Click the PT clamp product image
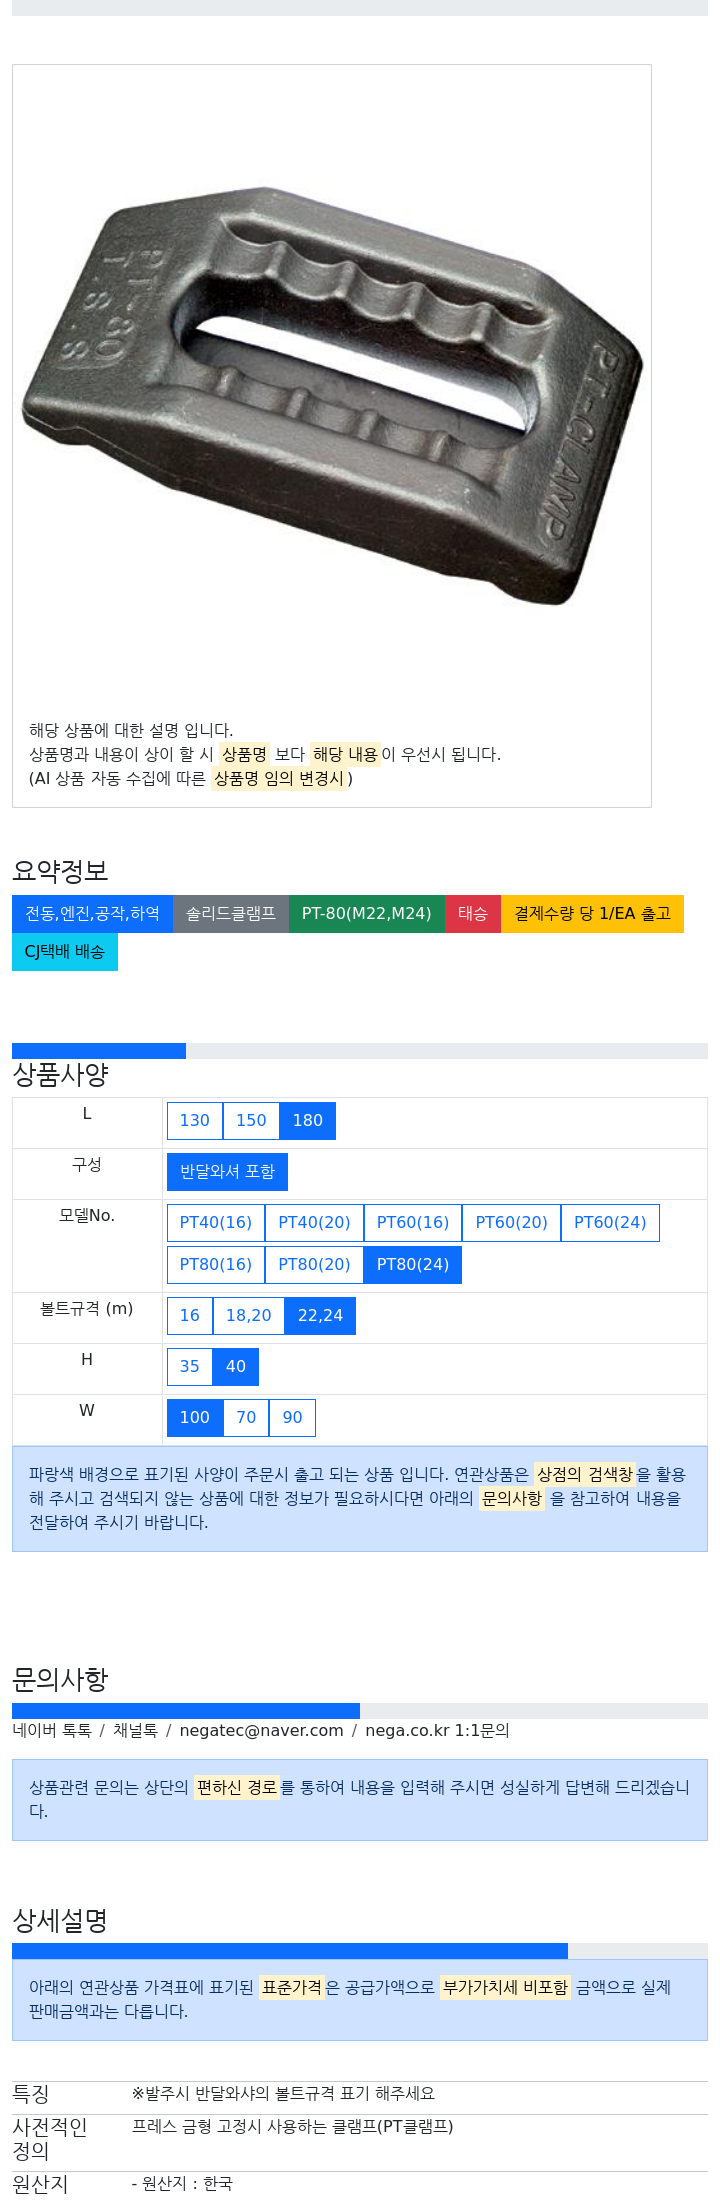 pyautogui.click(x=332, y=395)
